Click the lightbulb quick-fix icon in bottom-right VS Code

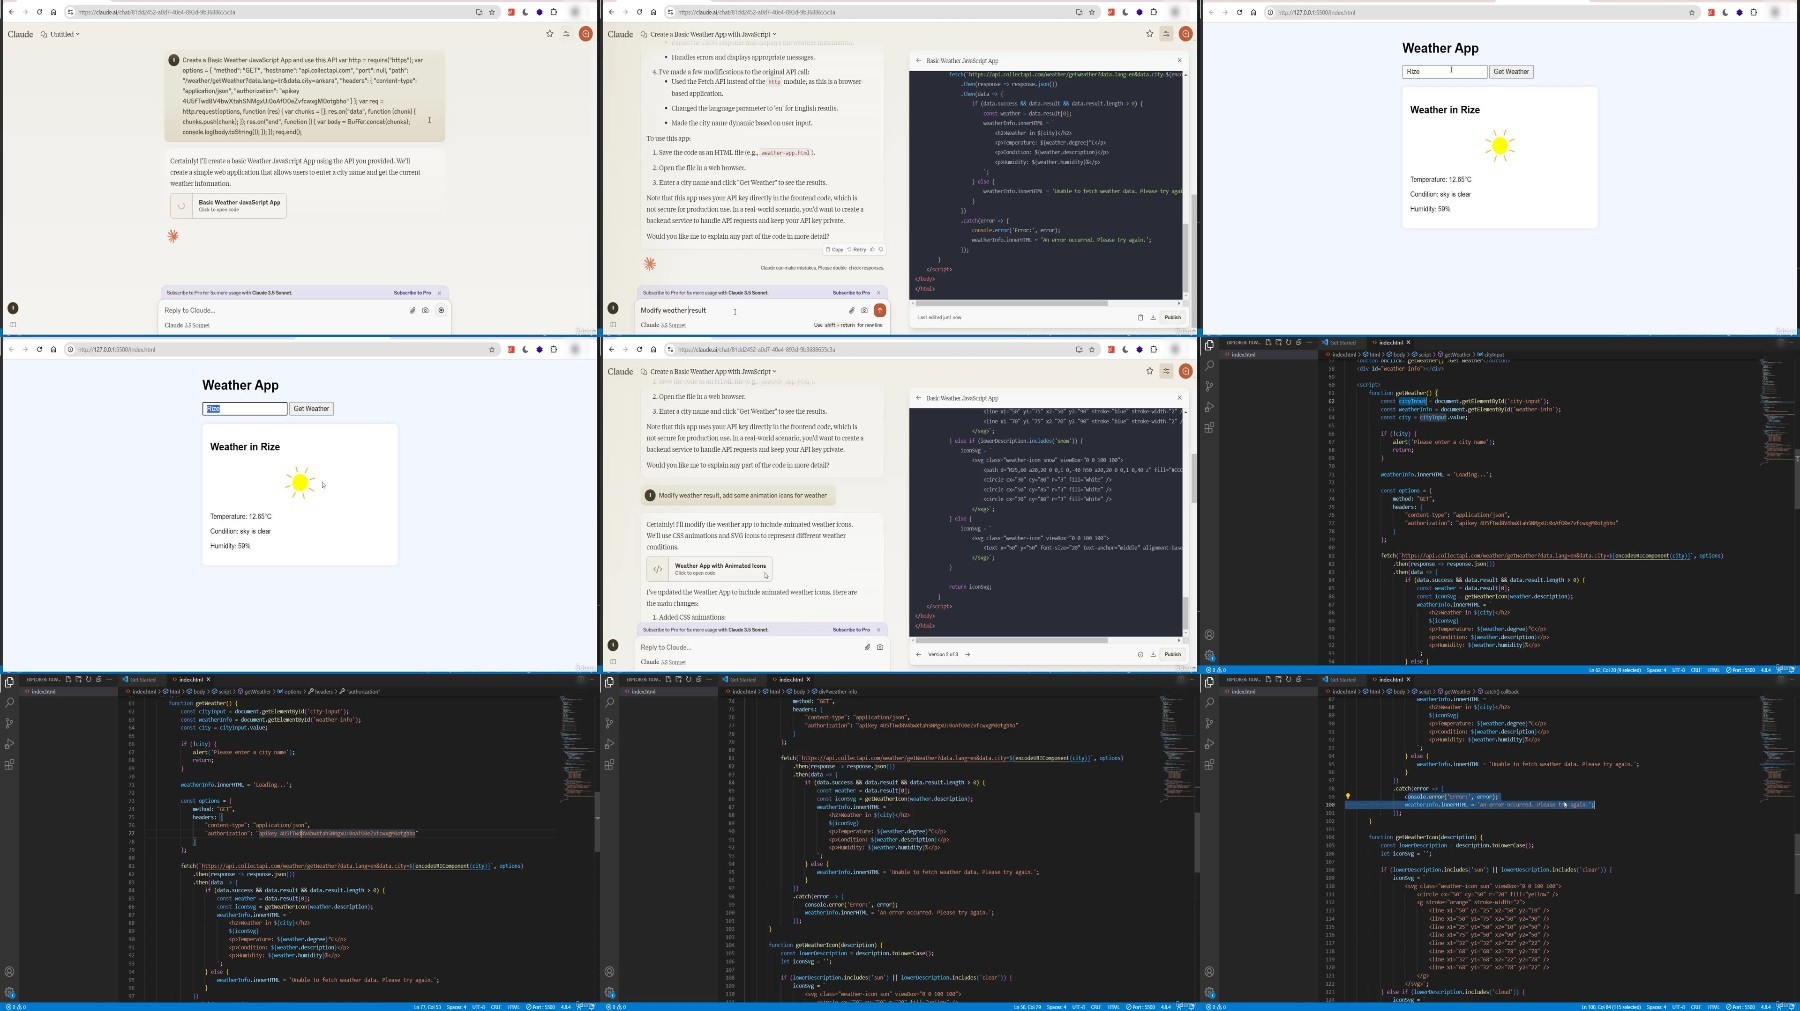tap(1347, 797)
